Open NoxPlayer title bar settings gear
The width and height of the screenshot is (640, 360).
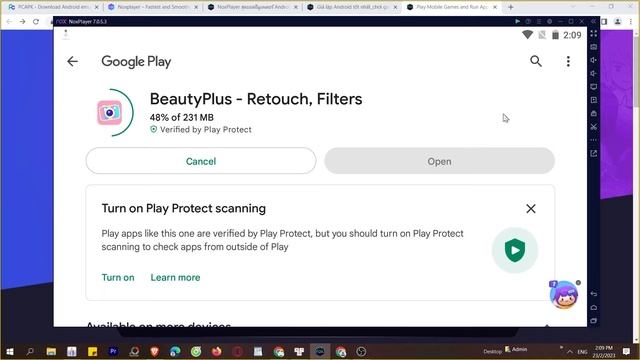coord(549,21)
